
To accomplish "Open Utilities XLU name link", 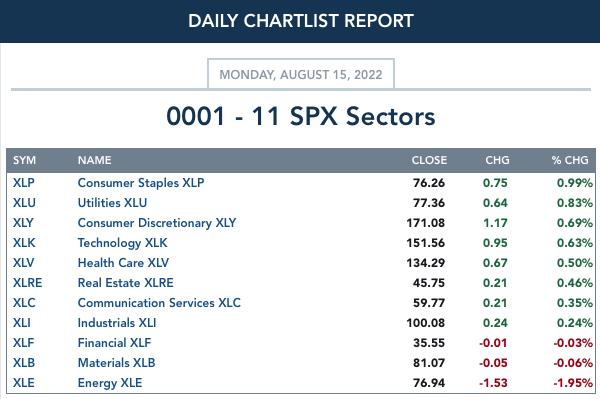I will click(x=112, y=203).
